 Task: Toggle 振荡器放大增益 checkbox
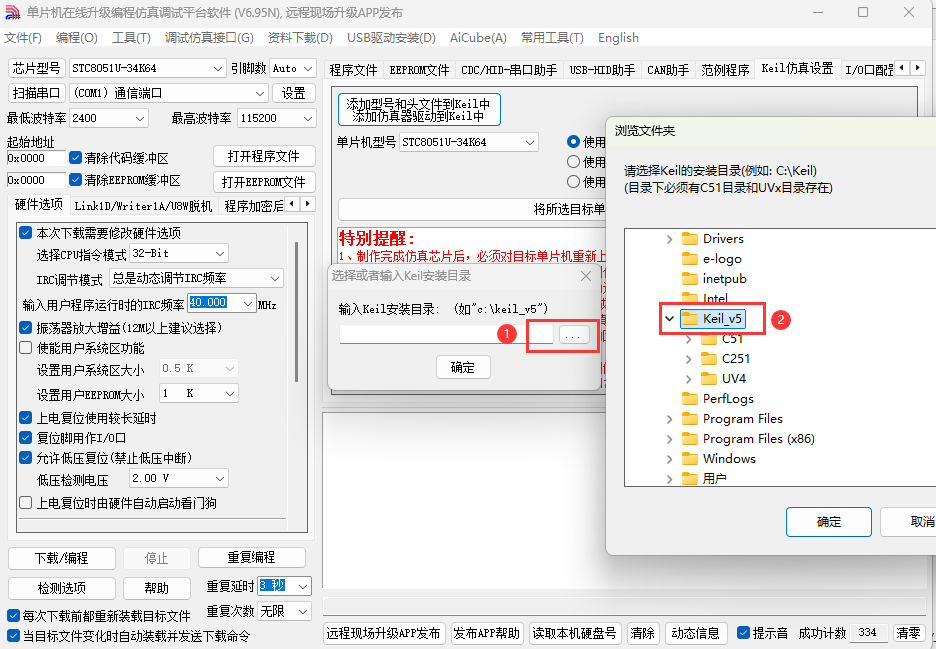point(26,327)
